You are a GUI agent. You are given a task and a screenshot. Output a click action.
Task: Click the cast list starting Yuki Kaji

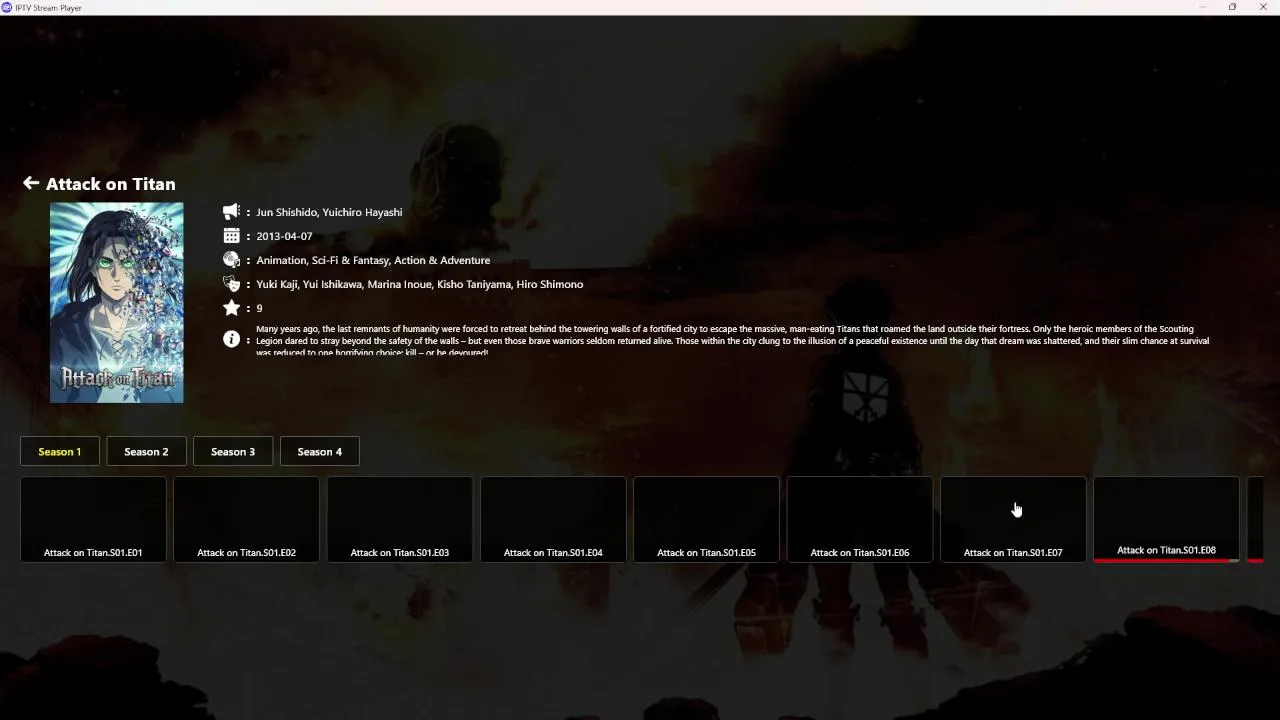point(419,284)
